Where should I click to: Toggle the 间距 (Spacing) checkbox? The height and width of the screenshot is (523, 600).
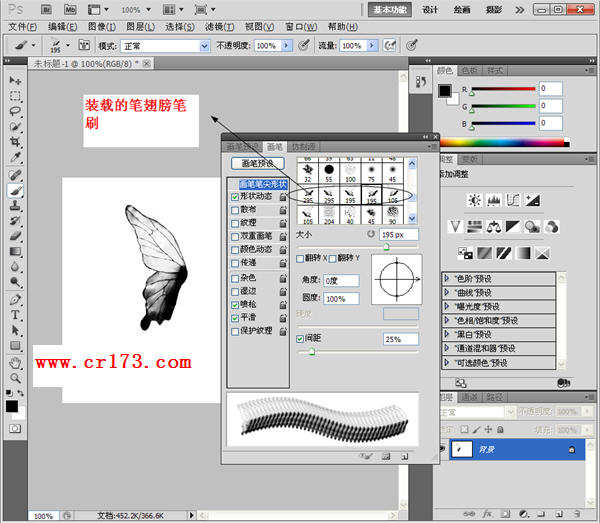click(301, 339)
